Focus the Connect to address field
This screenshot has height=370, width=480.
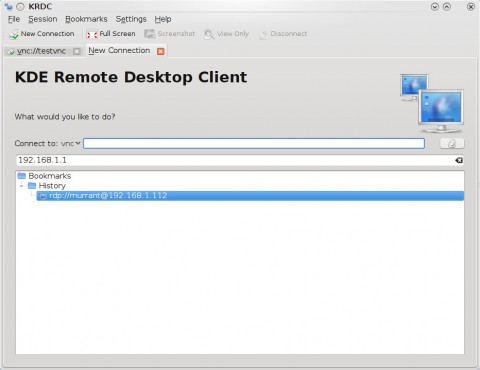click(x=254, y=143)
